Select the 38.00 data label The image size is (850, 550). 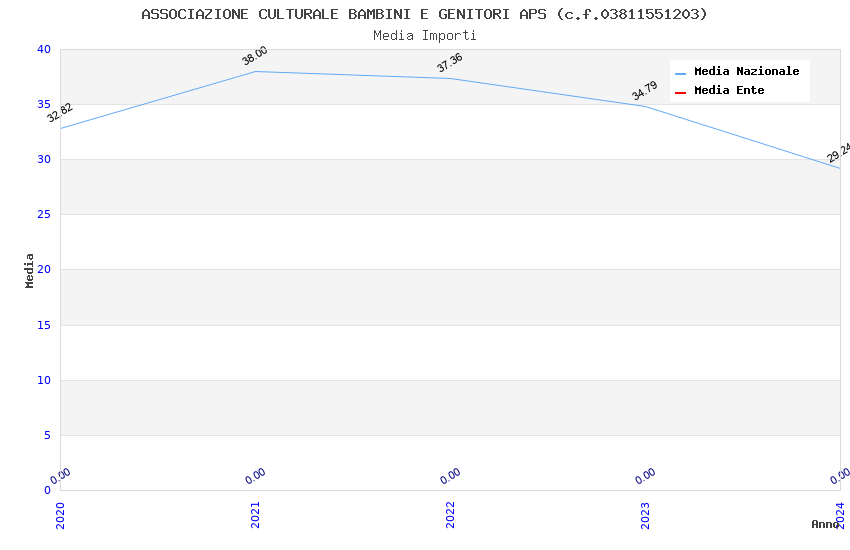[x=254, y=55]
